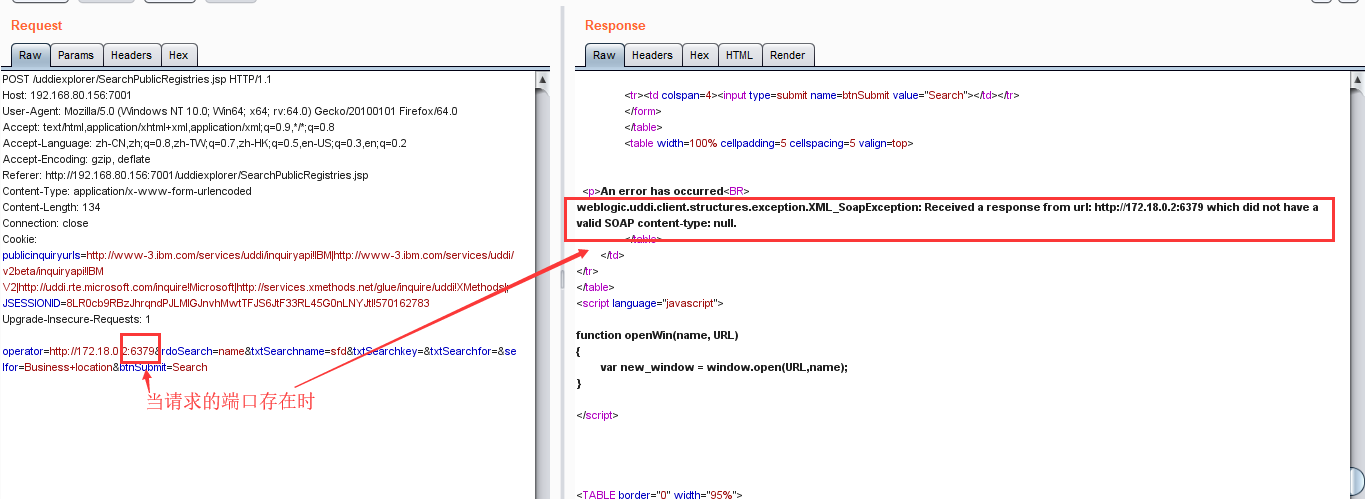Viewport: 1365px width, 499px height.
Task: Click the Content-Type header line
Action: 127,191
